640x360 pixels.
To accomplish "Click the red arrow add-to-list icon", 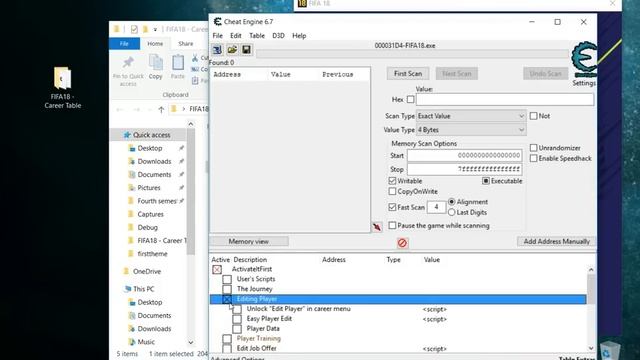I will (x=377, y=227).
